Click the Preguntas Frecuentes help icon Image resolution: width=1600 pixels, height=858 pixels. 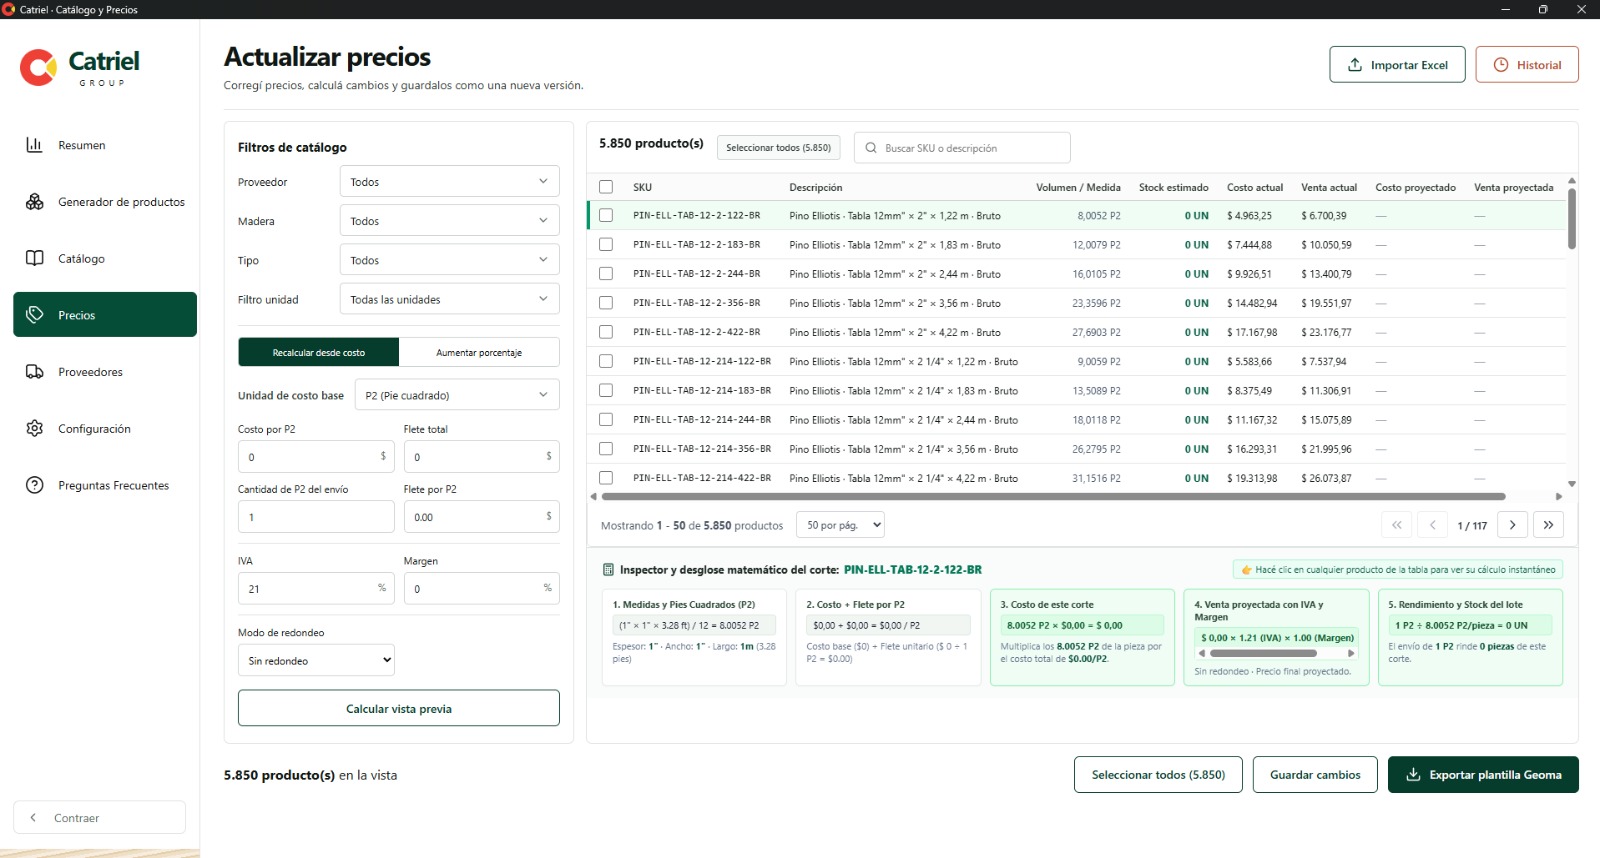34,485
